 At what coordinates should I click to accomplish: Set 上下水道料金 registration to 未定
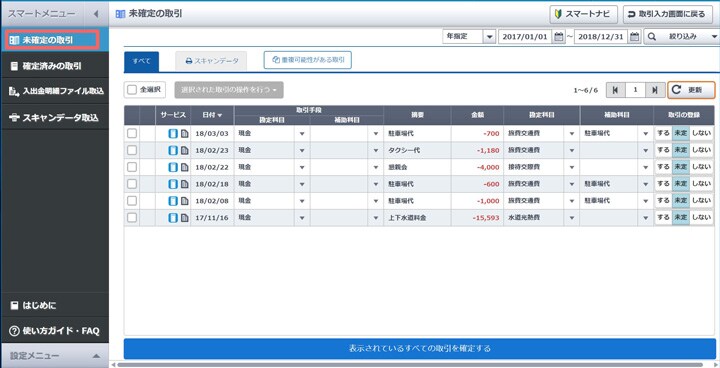click(x=681, y=218)
